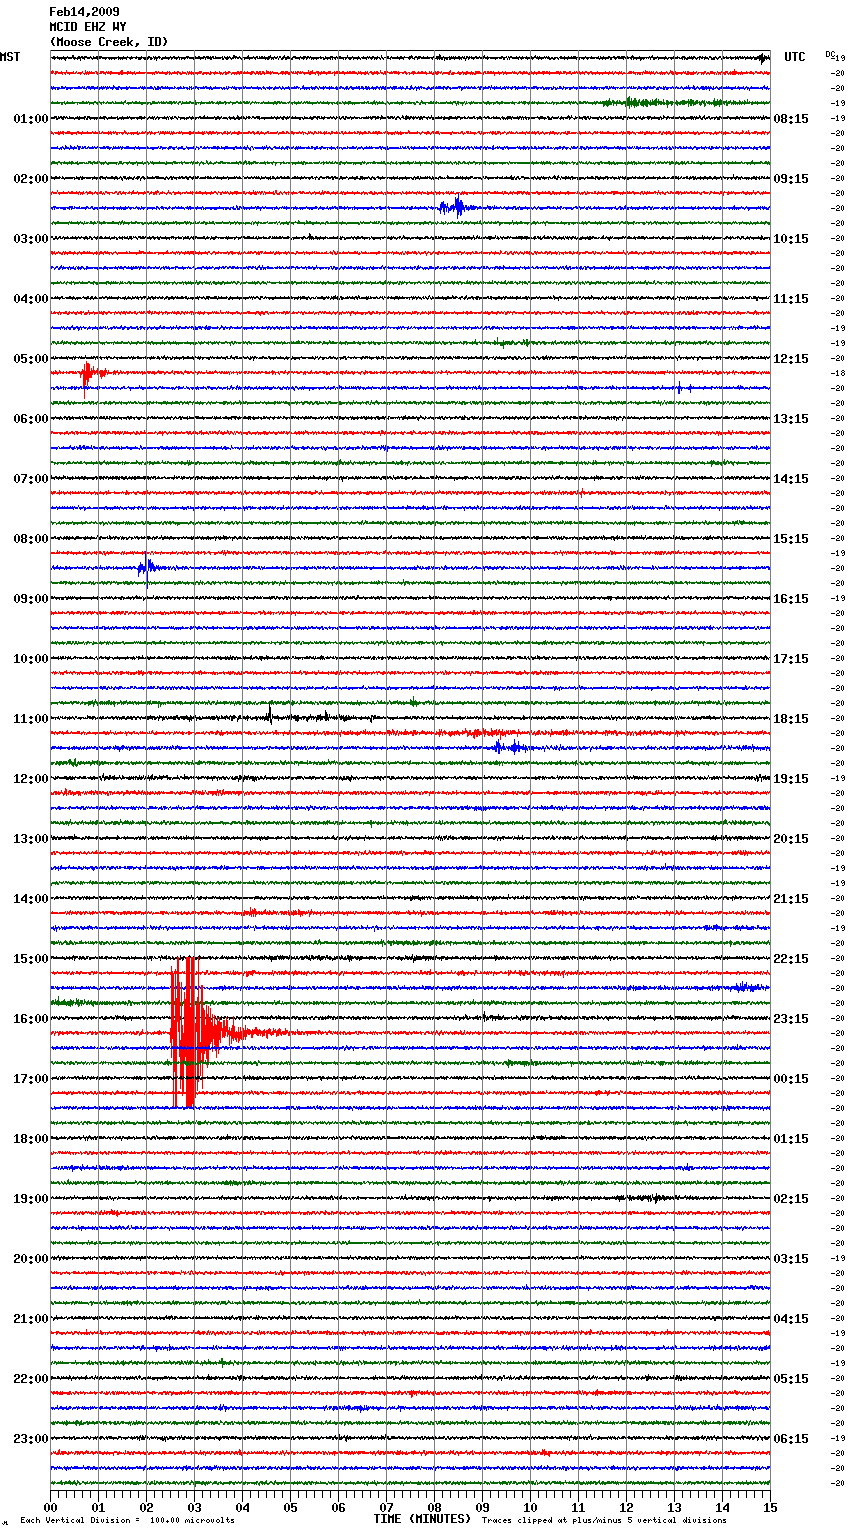
Task: Select the 15:00 MST time label
Action: [x=31, y=959]
